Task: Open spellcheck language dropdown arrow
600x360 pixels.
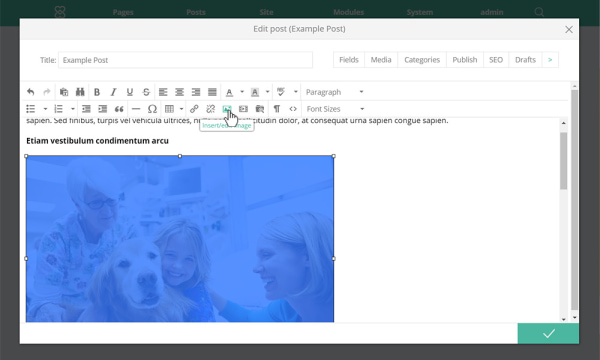Action: point(295,92)
